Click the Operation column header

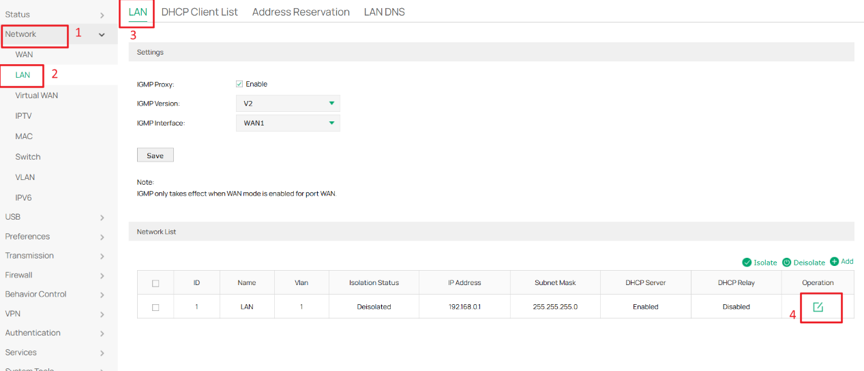(x=818, y=283)
